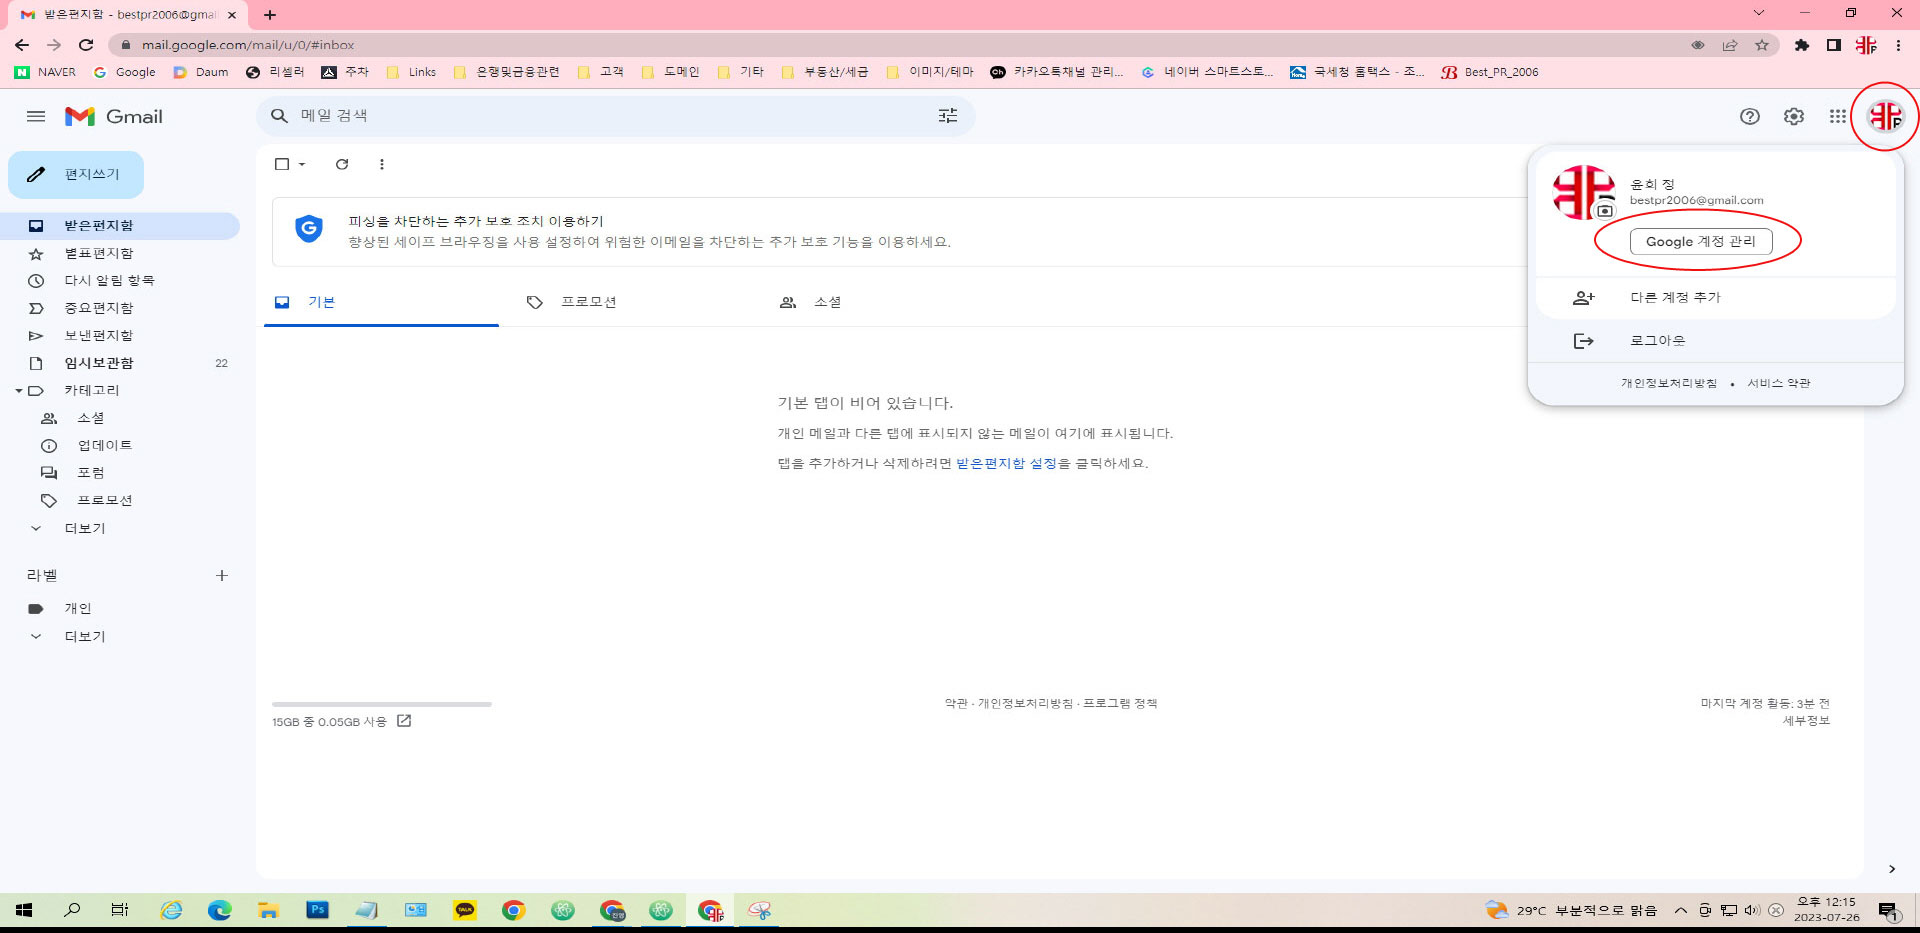The image size is (1920, 933).
Task: Compose a new mail with 편지쓰기
Action: (76, 175)
